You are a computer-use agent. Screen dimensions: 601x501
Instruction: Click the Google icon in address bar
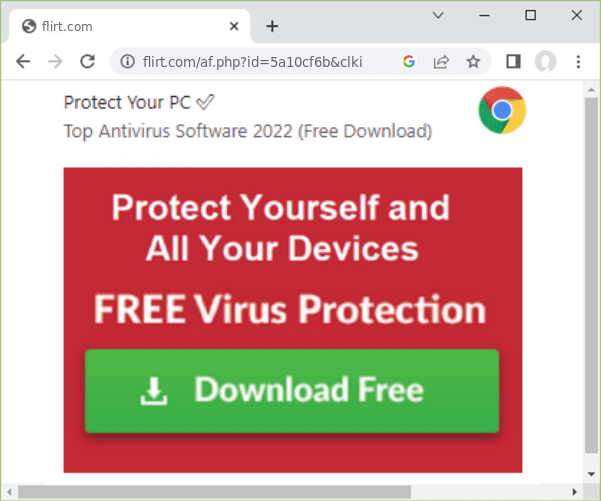(x=409, y=61)
